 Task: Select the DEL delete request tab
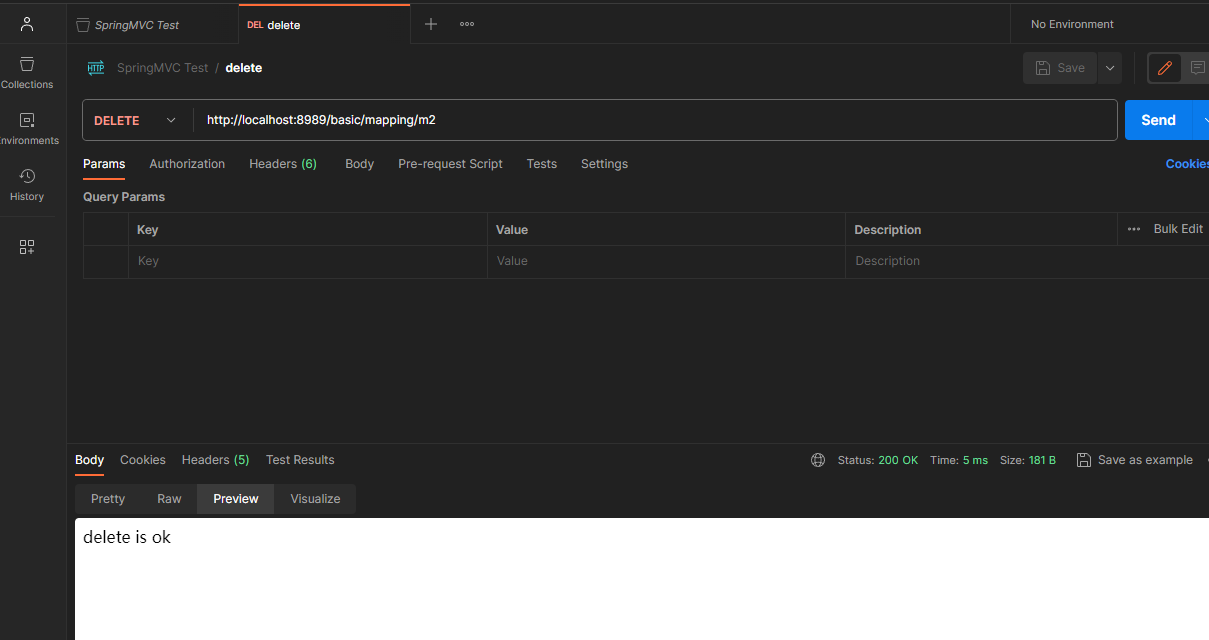pyautogui.click(x=324, y=25)
